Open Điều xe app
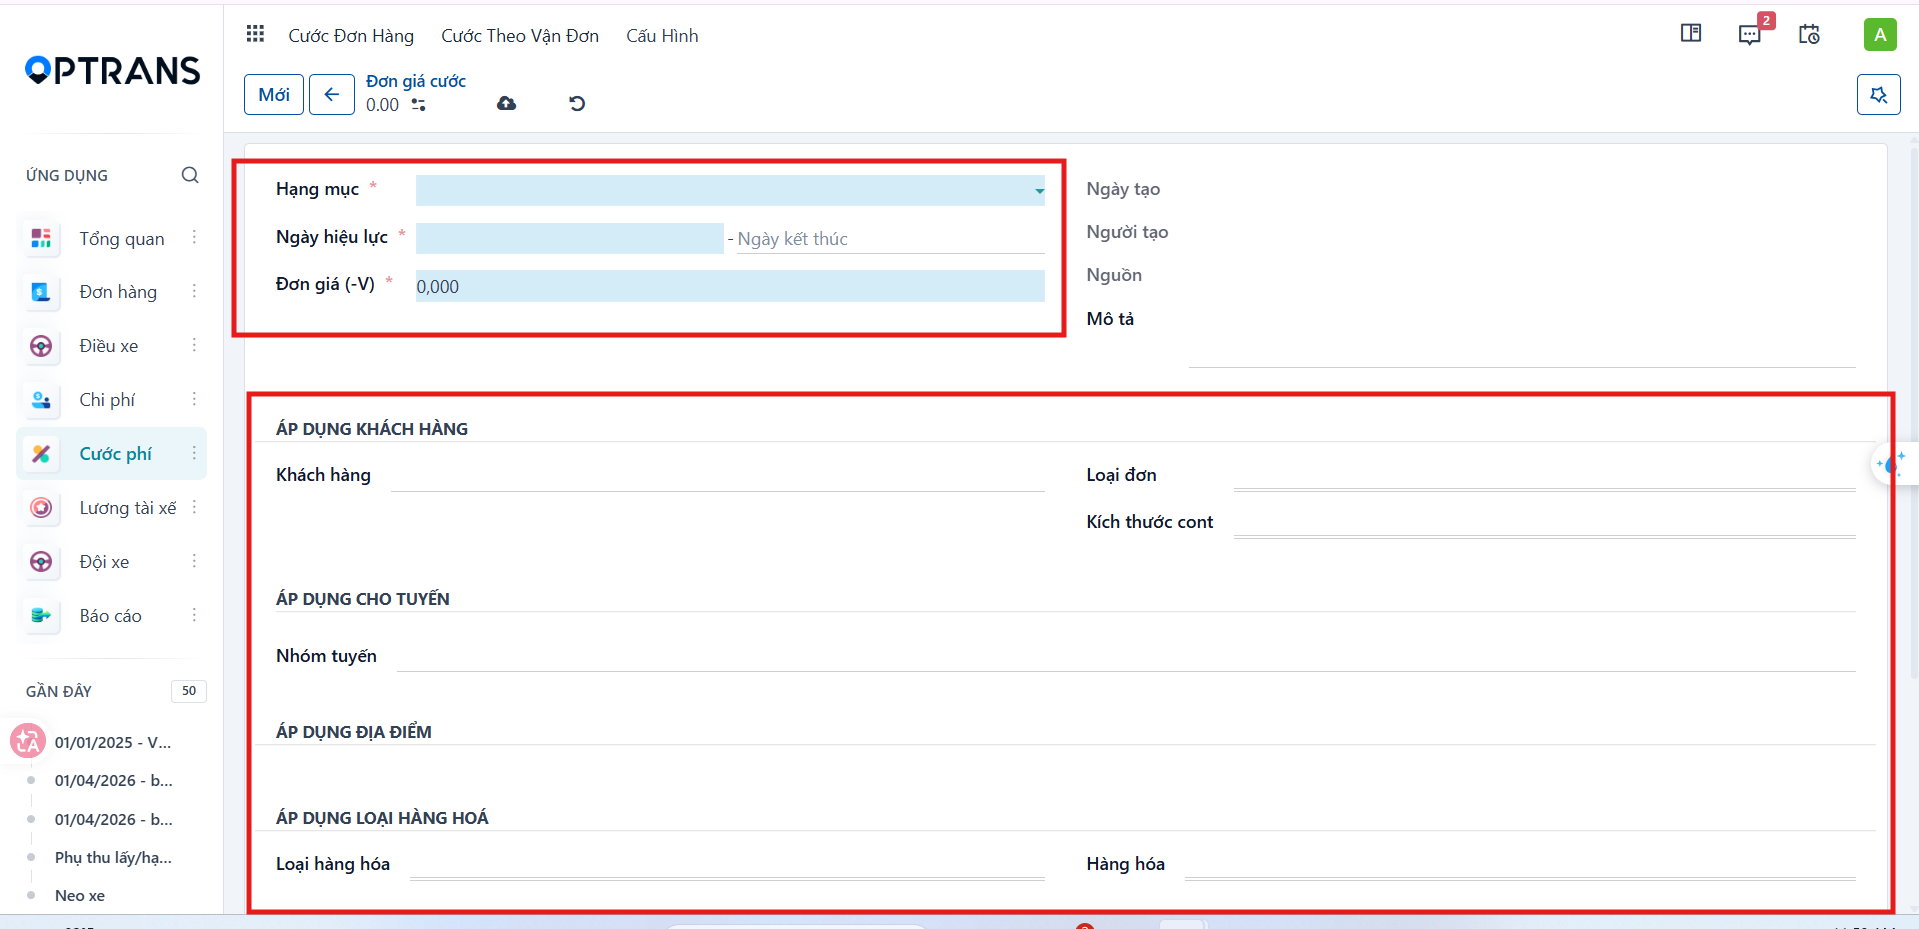 coord(109,346)
